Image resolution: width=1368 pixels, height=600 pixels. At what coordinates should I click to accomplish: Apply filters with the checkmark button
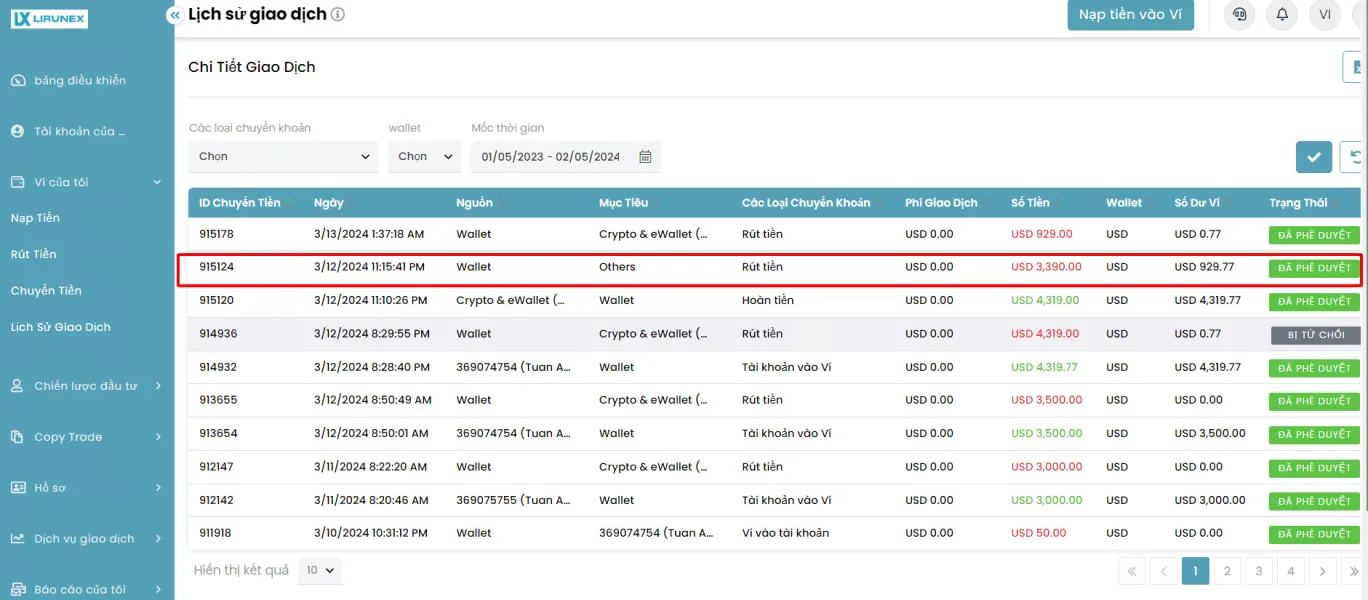(1314, 157)
